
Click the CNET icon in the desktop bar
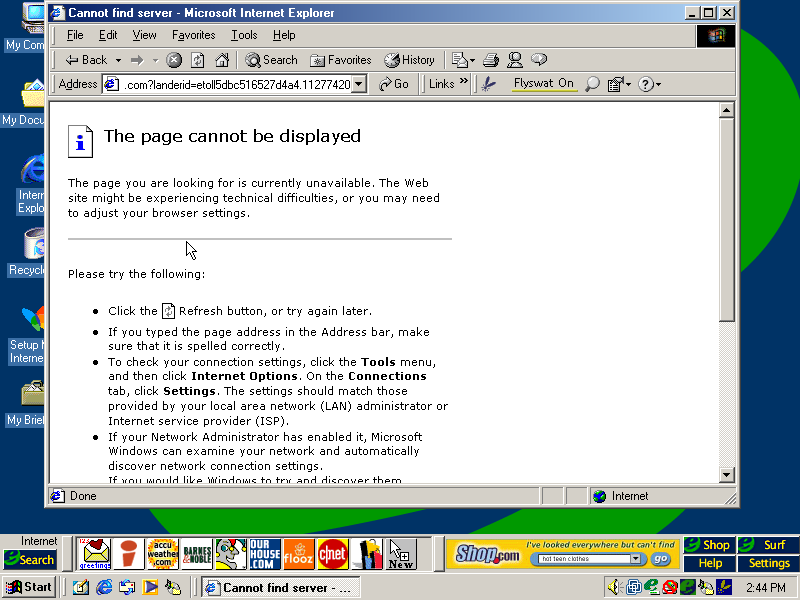[x=333, y=553]
